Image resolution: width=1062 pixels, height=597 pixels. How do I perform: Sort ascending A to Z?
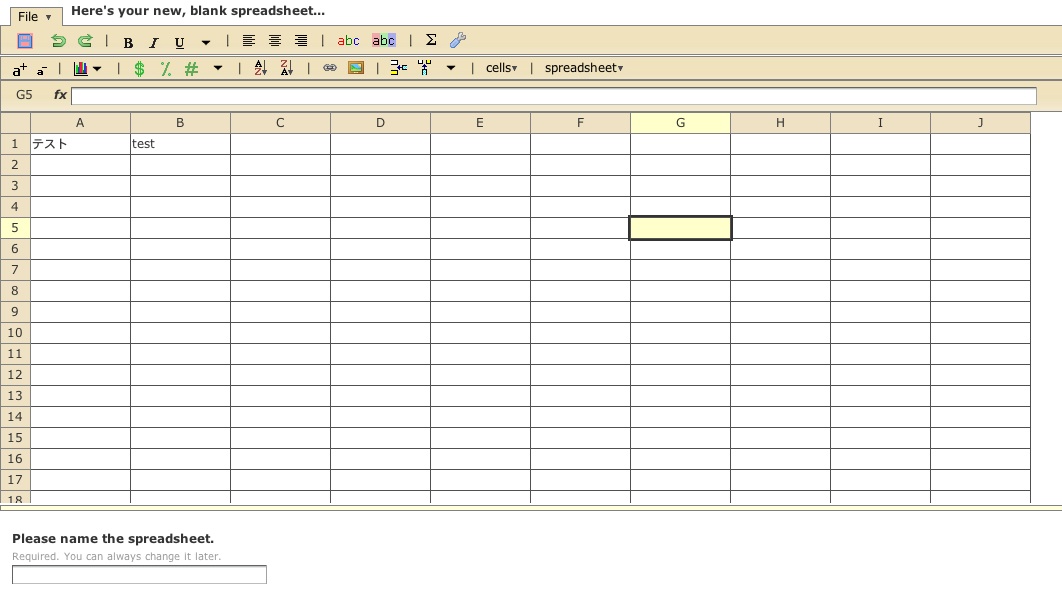tap(260, 68)
